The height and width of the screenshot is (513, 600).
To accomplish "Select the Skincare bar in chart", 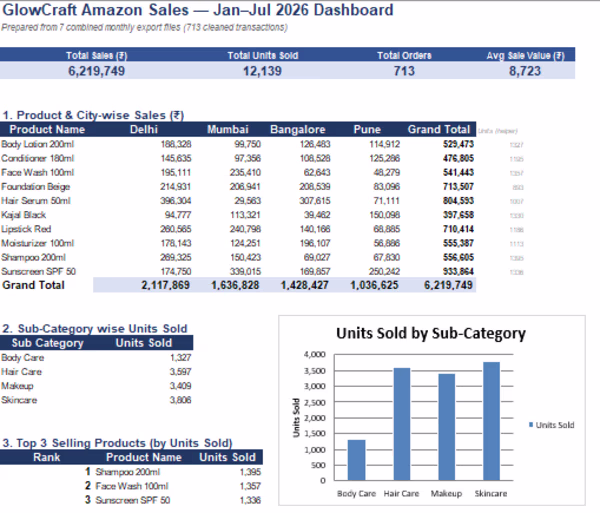I will point(491,421).
